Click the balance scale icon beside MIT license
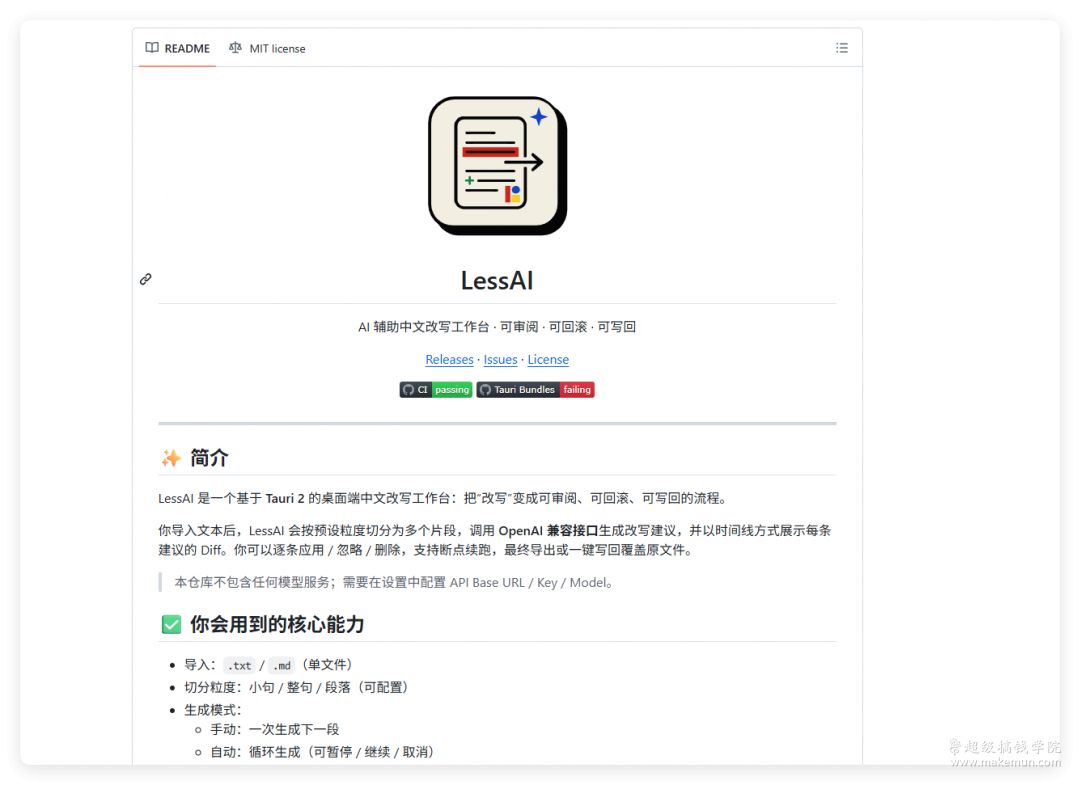 click(x=235, y=48)
